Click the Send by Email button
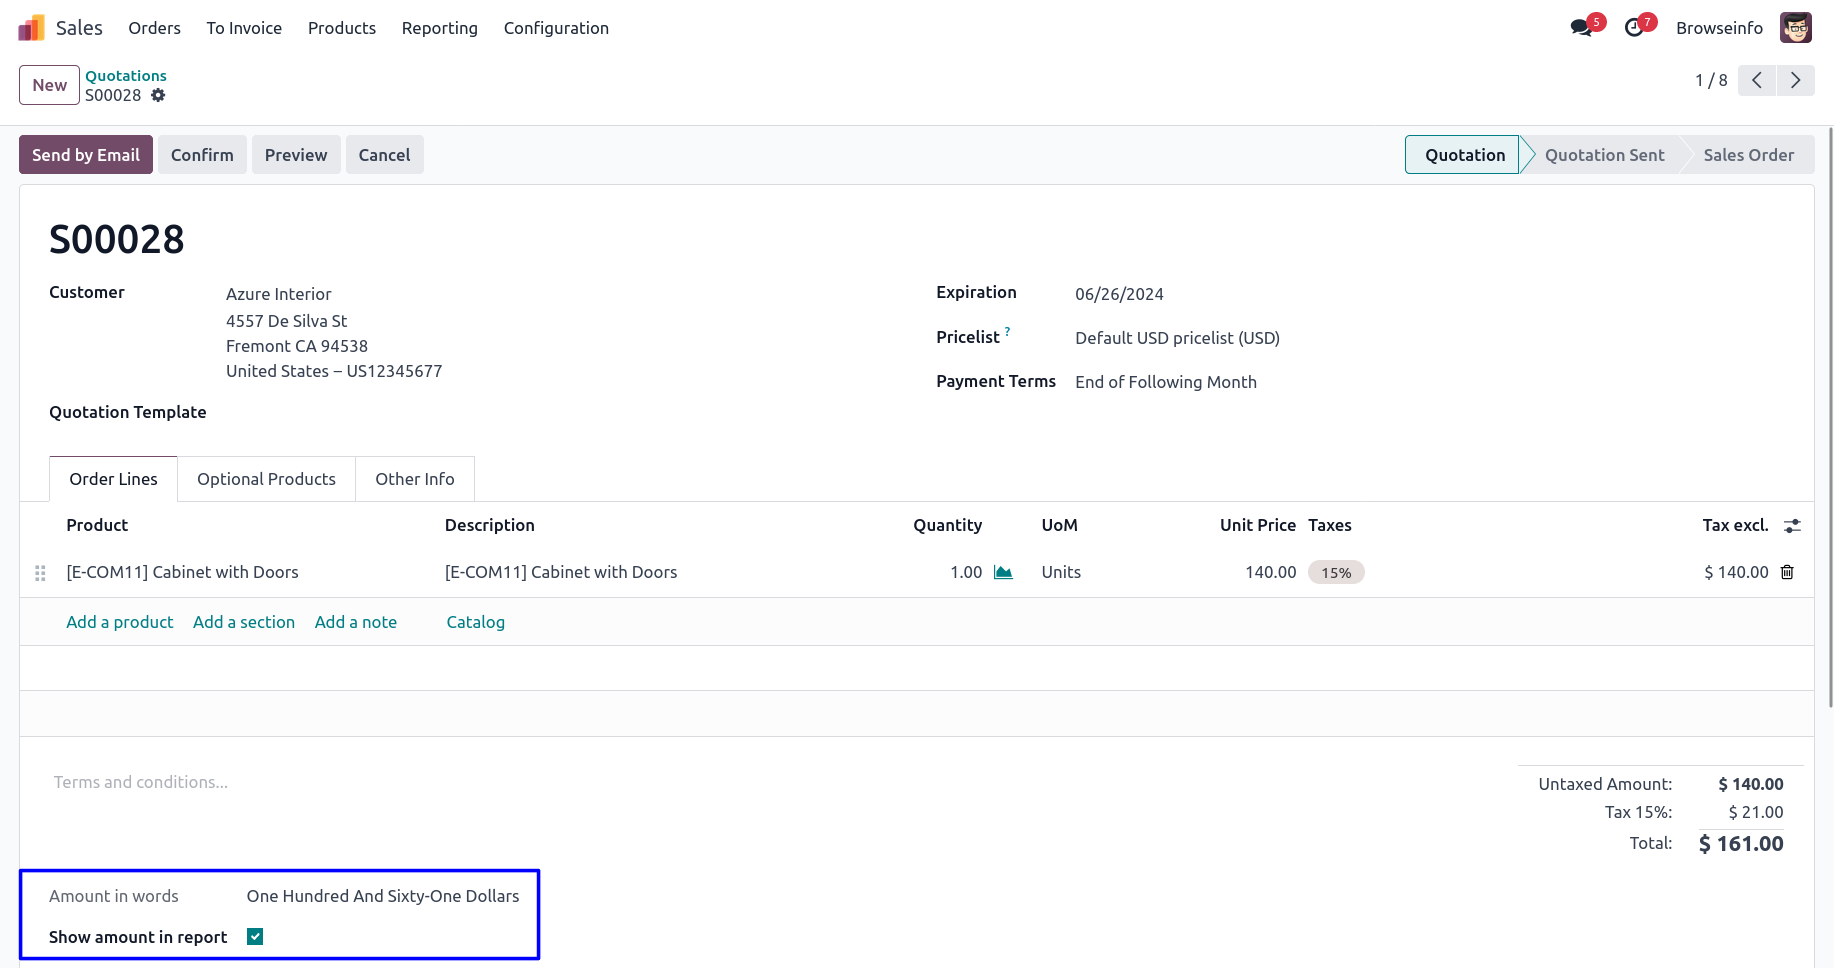Screen dimensions: 1834x968 point(86,155)
